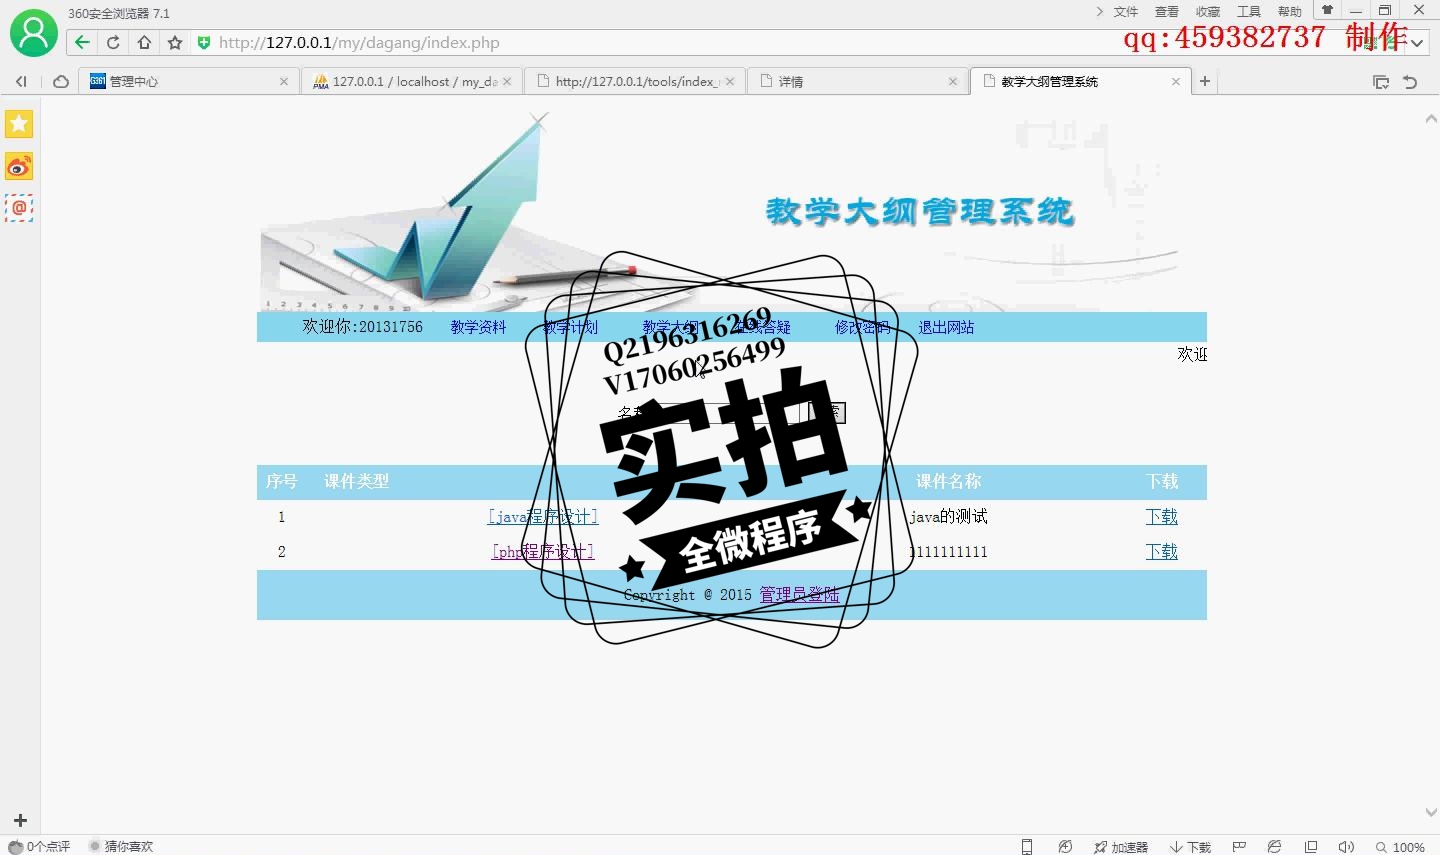Click the 退出网站 logout link

coord(946,327)
